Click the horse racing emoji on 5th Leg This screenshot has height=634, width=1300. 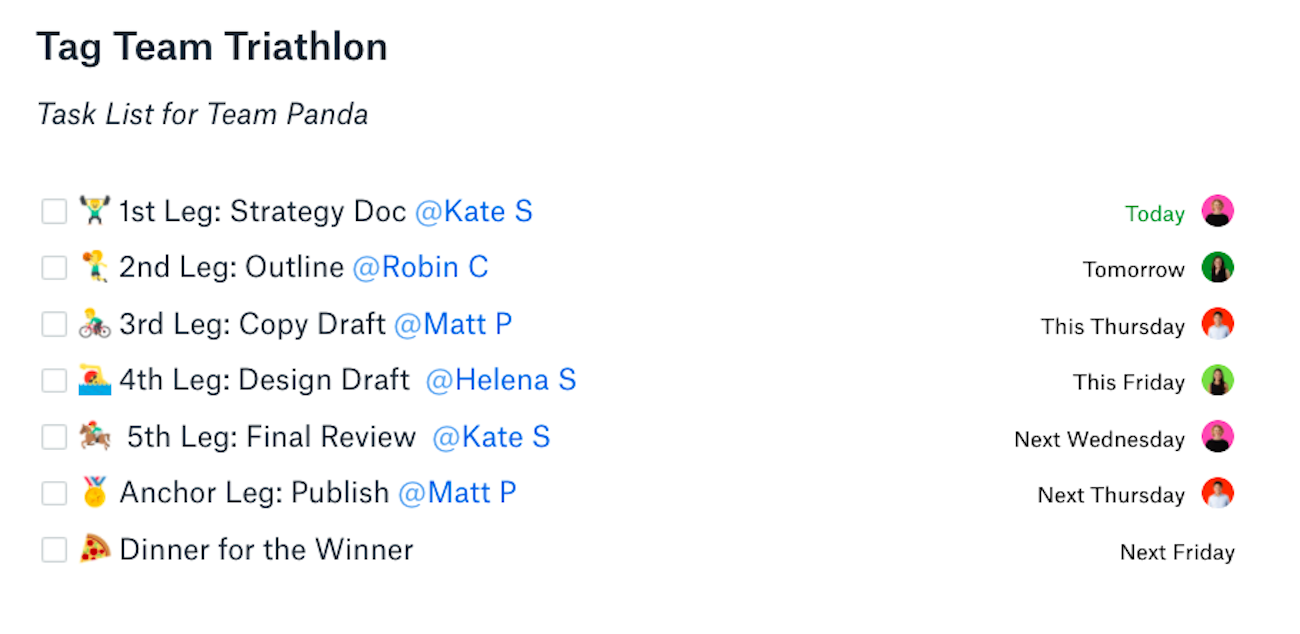pos(94,437)
